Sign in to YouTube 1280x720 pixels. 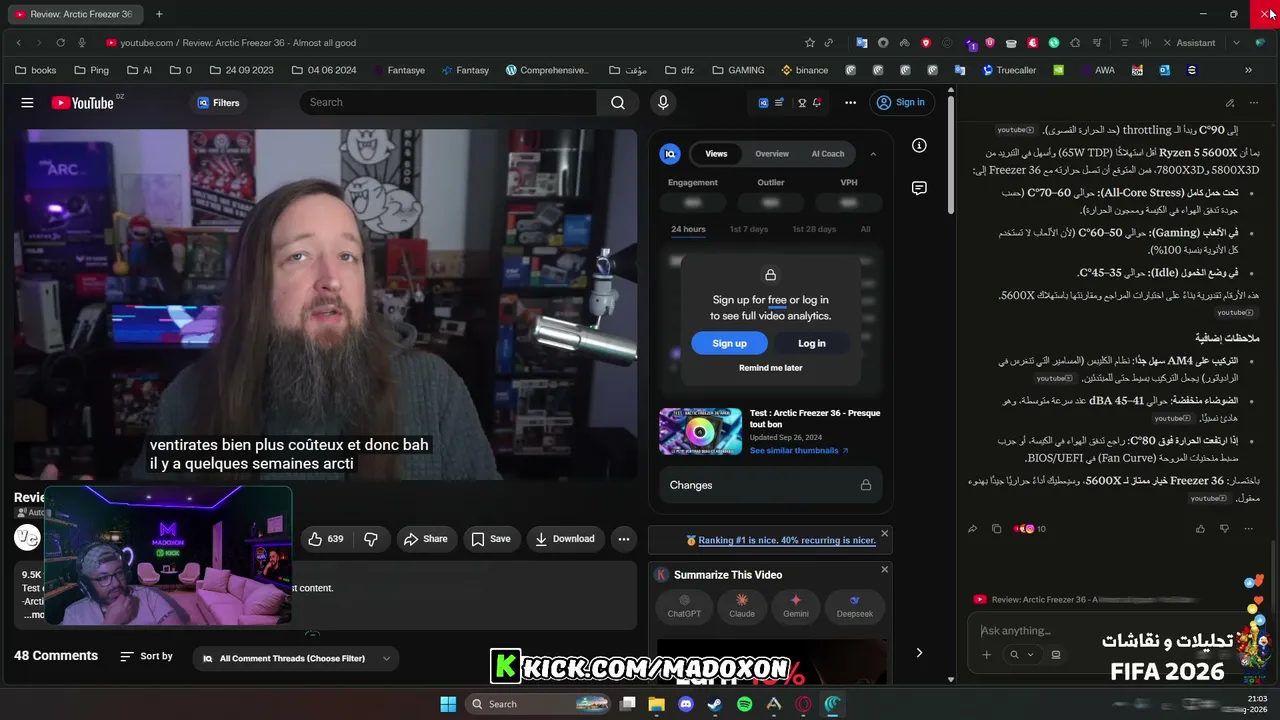point(900,102)
